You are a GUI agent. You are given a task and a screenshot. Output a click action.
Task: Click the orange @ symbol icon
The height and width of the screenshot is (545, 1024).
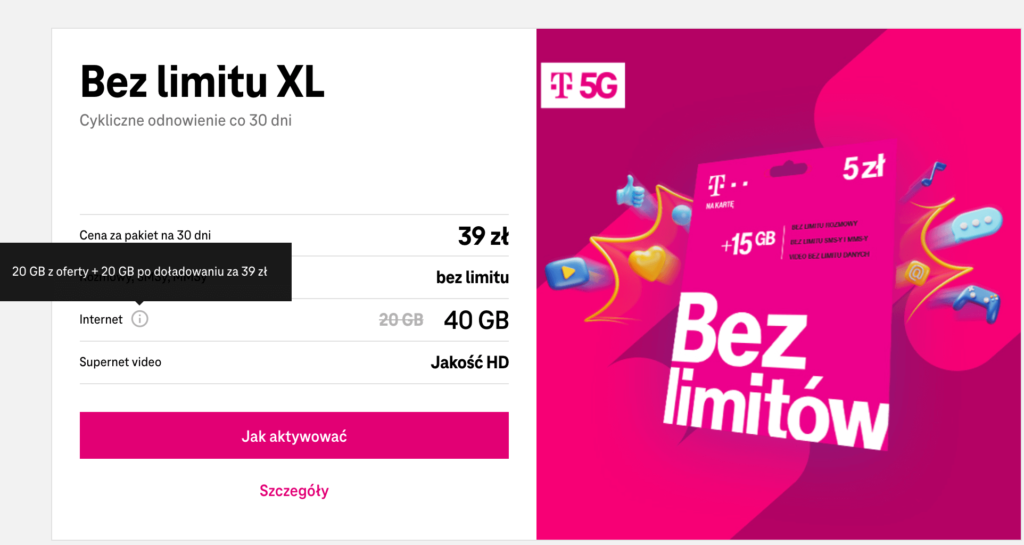point(915,272)
